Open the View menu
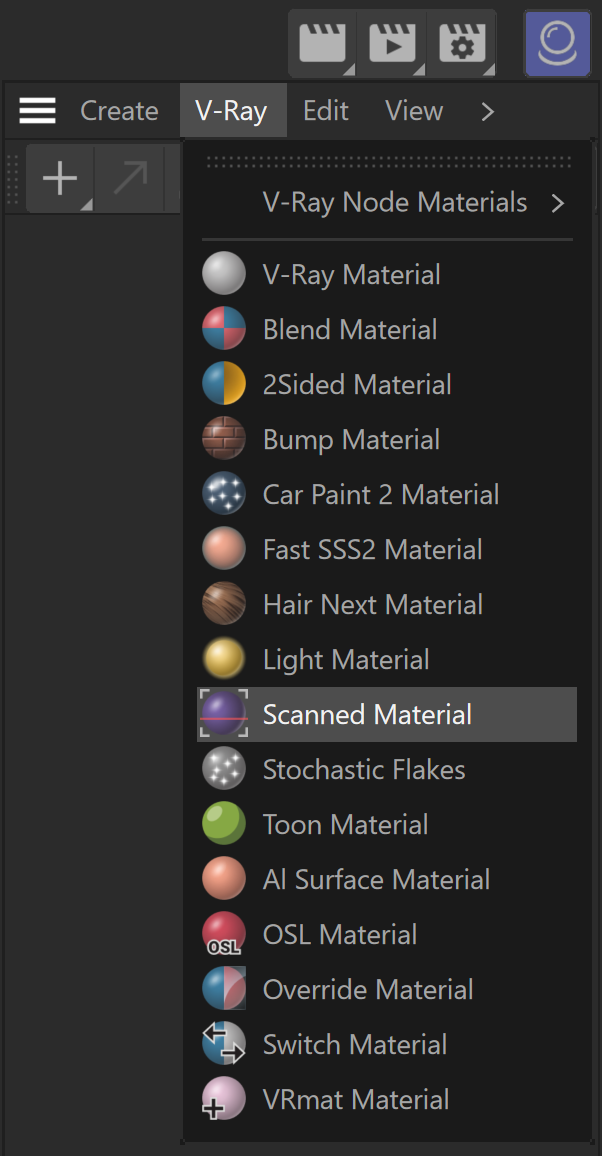The image size is (602, 1156). coord(414,111)
